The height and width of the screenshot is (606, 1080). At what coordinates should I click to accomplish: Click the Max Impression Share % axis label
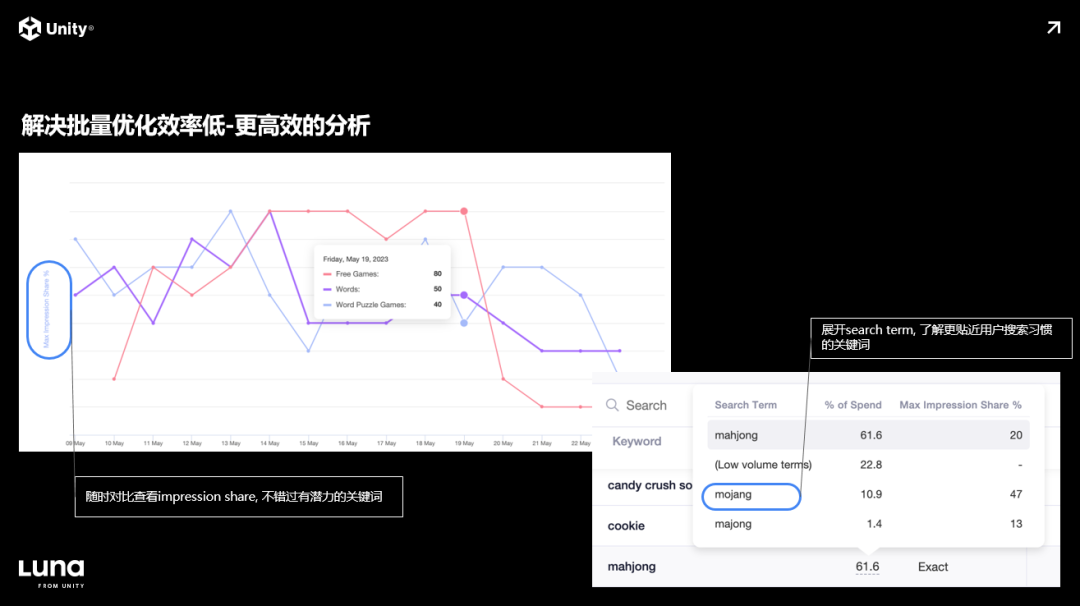47,309
